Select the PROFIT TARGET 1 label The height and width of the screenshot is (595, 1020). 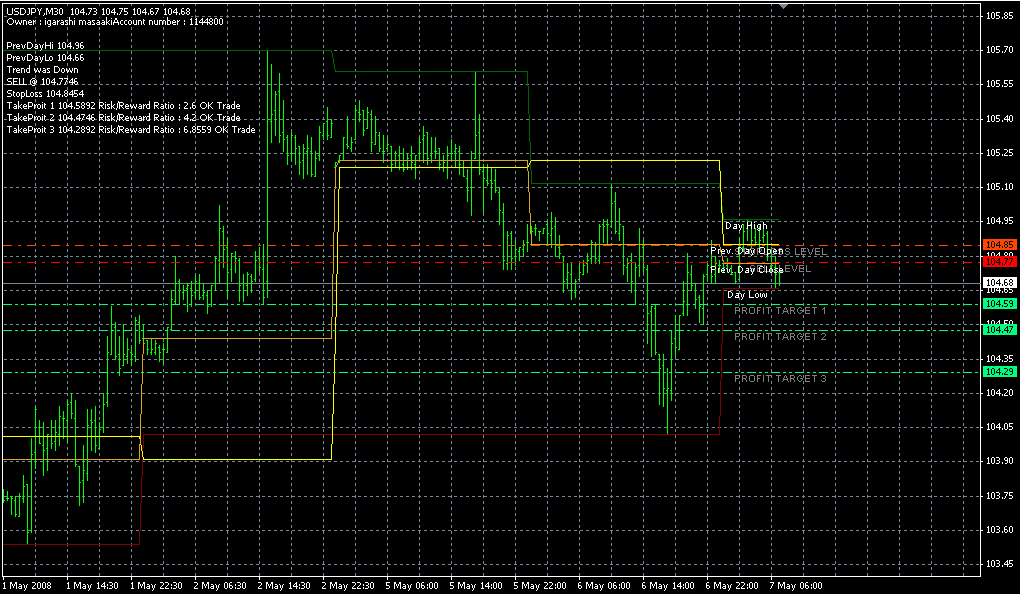pos(780,311)
